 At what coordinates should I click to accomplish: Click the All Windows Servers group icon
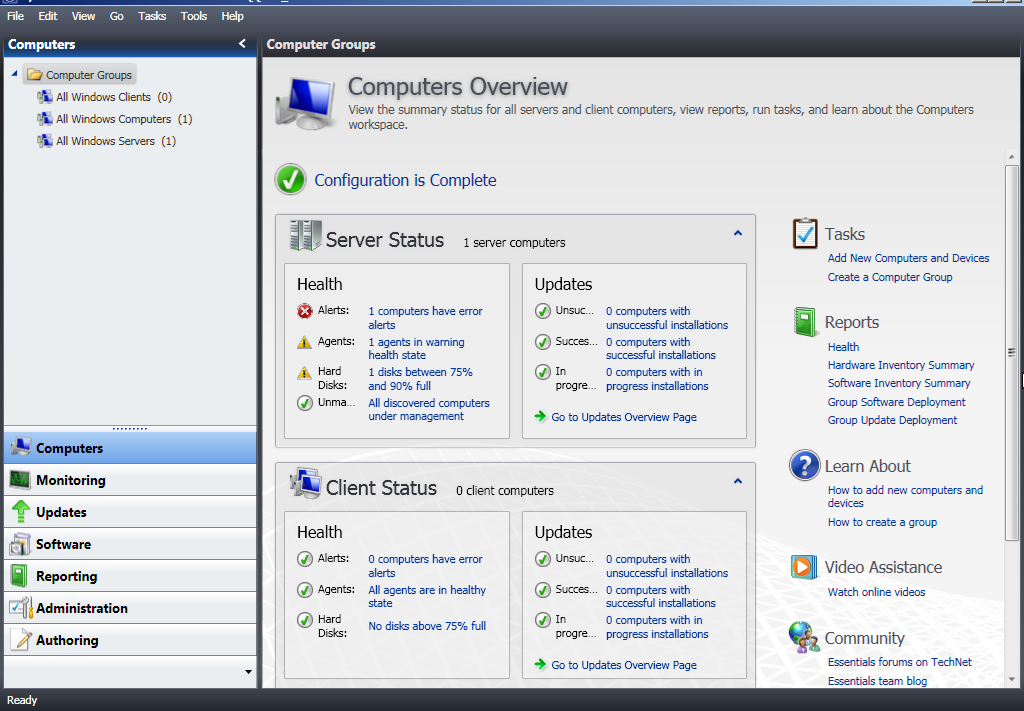tap(45, 141)
